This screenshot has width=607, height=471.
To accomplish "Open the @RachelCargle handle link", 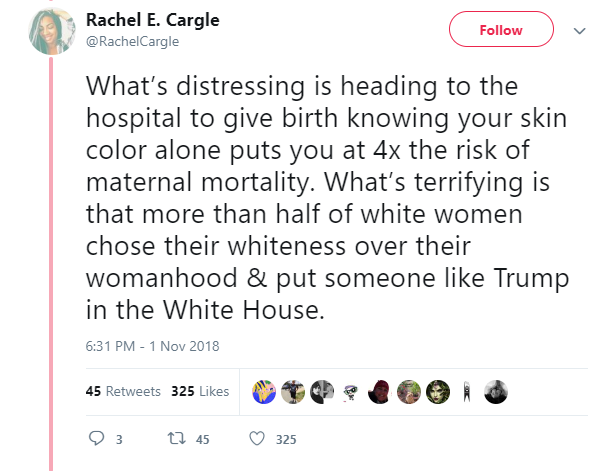I will (x=132, y=41).
